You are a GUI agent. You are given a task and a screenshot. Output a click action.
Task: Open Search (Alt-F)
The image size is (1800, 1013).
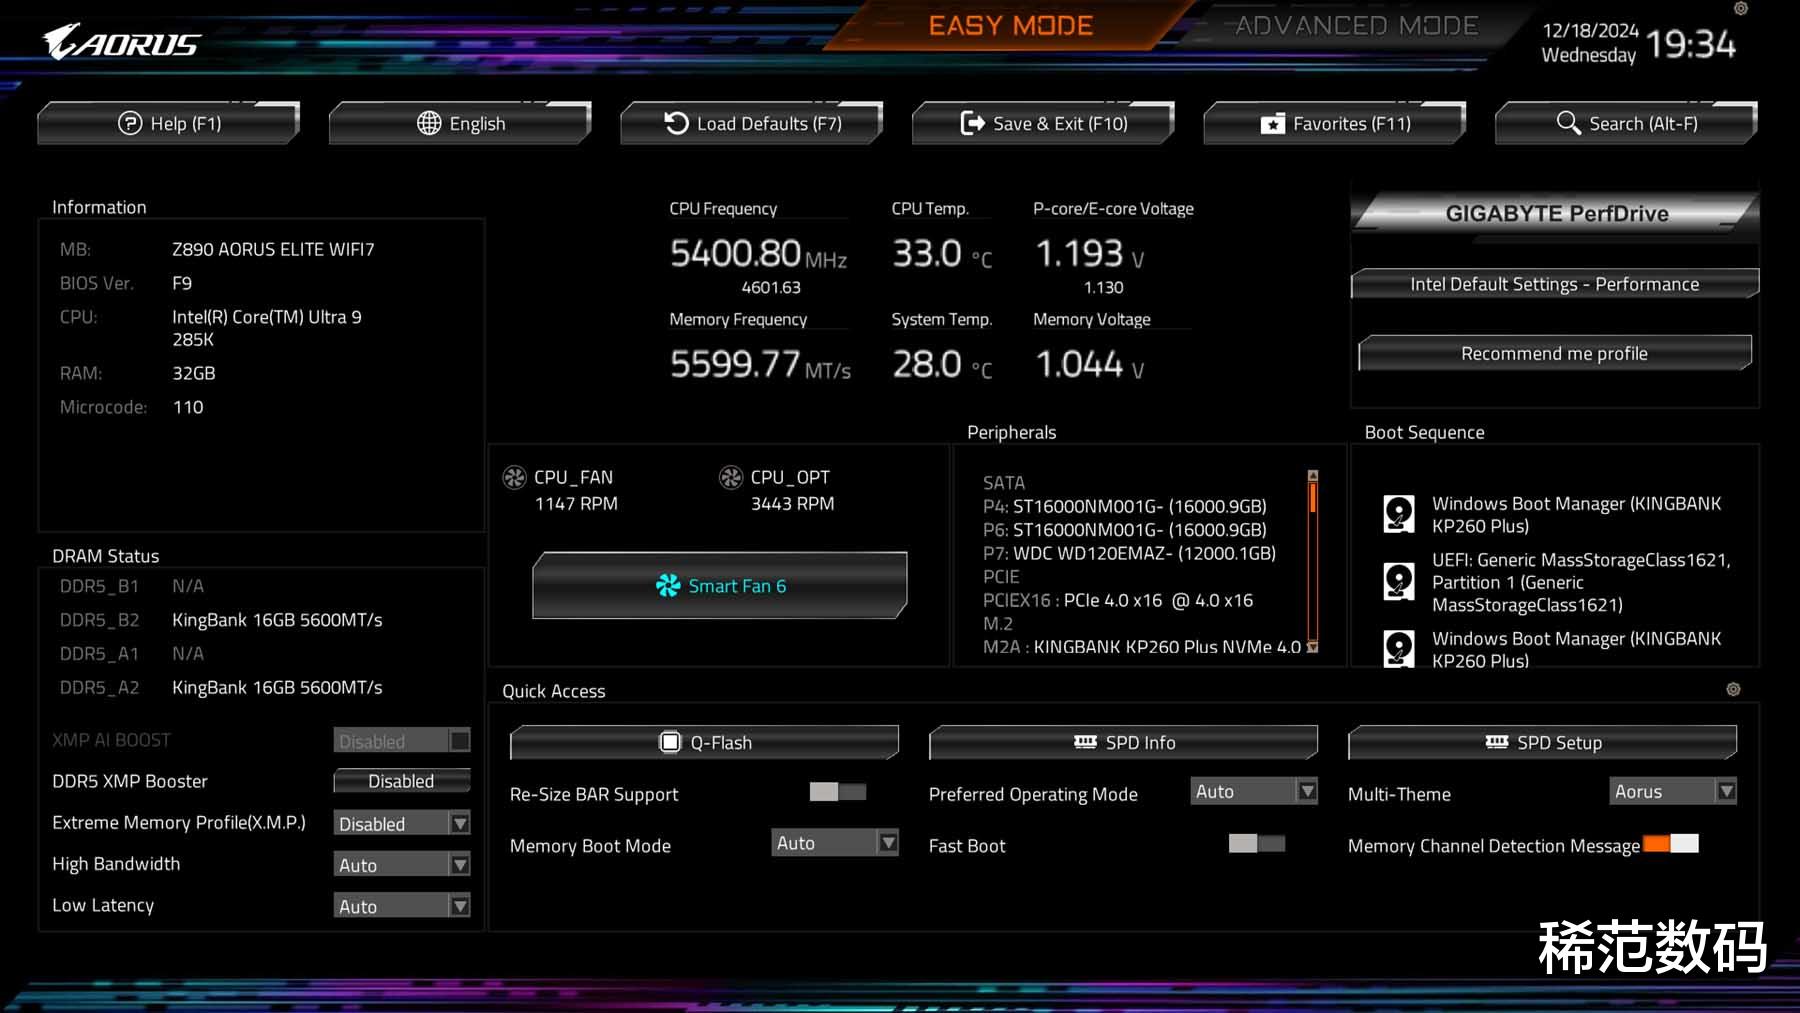(1626, 123)
